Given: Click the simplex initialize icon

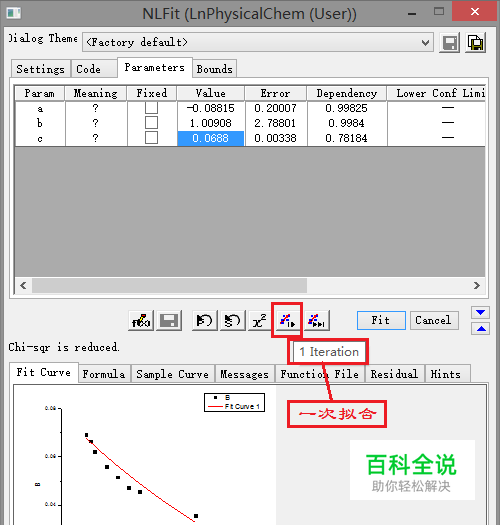Looking at the screenshot, I should click(x=232, y=321).
